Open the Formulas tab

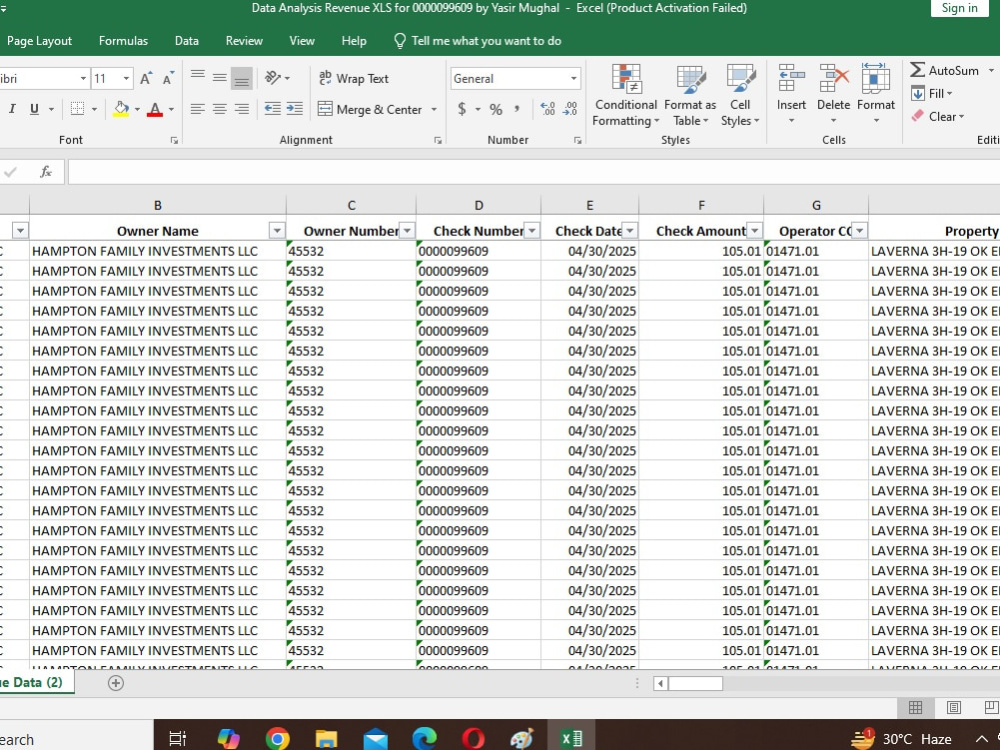(x=123, y=41)
